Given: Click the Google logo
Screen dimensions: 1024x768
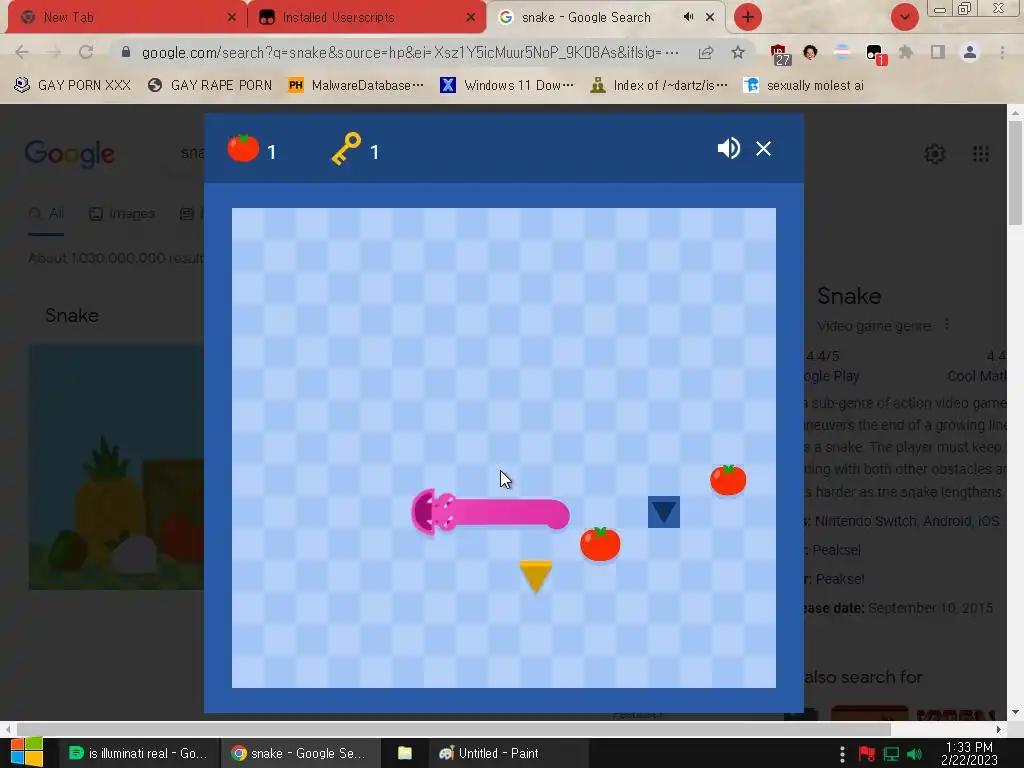Looking at the screenshot, I should 69,154.
